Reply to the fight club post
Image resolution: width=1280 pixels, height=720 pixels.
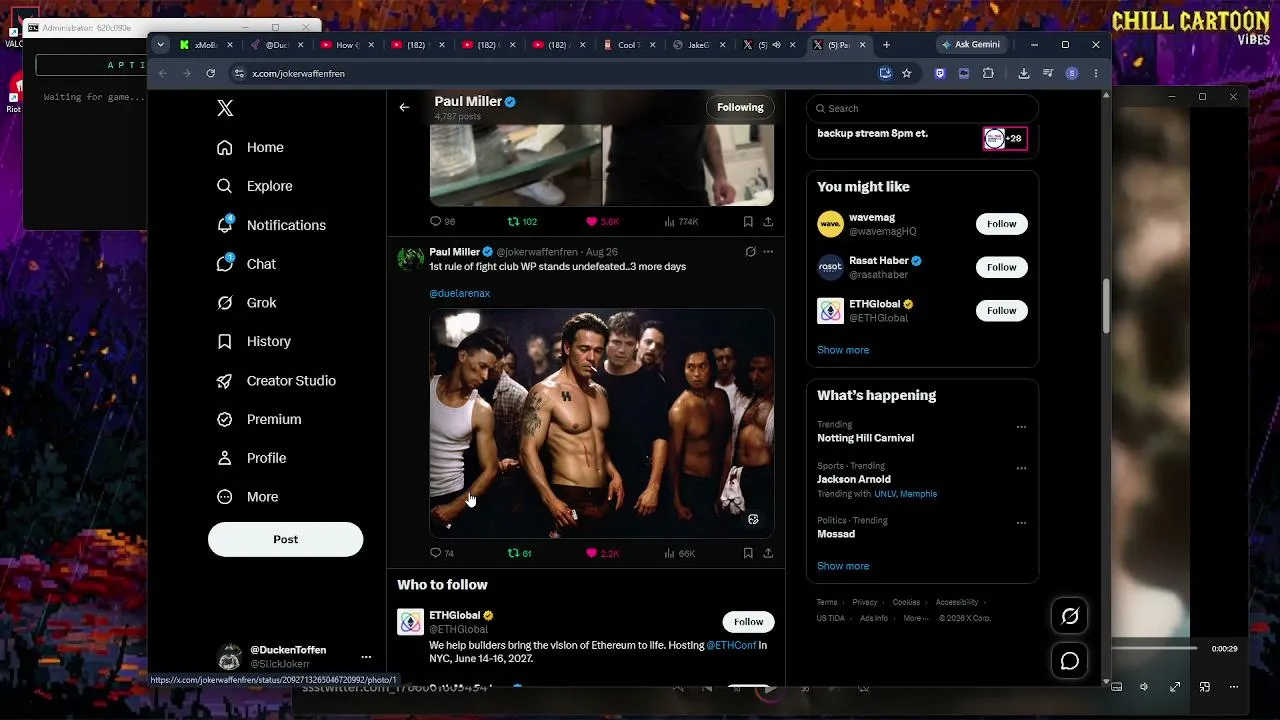pyautogui.click(x=441, y=553)
